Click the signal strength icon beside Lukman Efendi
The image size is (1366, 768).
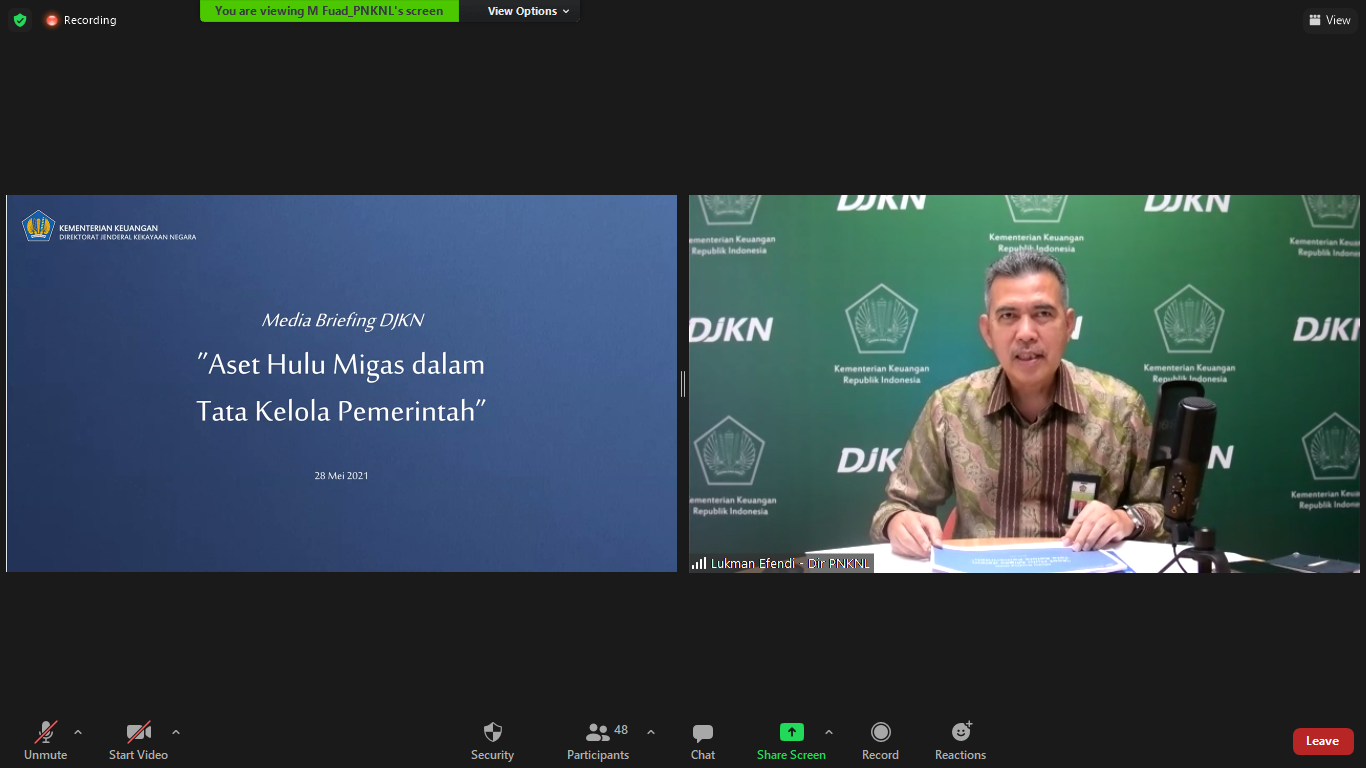pos(699,564)
